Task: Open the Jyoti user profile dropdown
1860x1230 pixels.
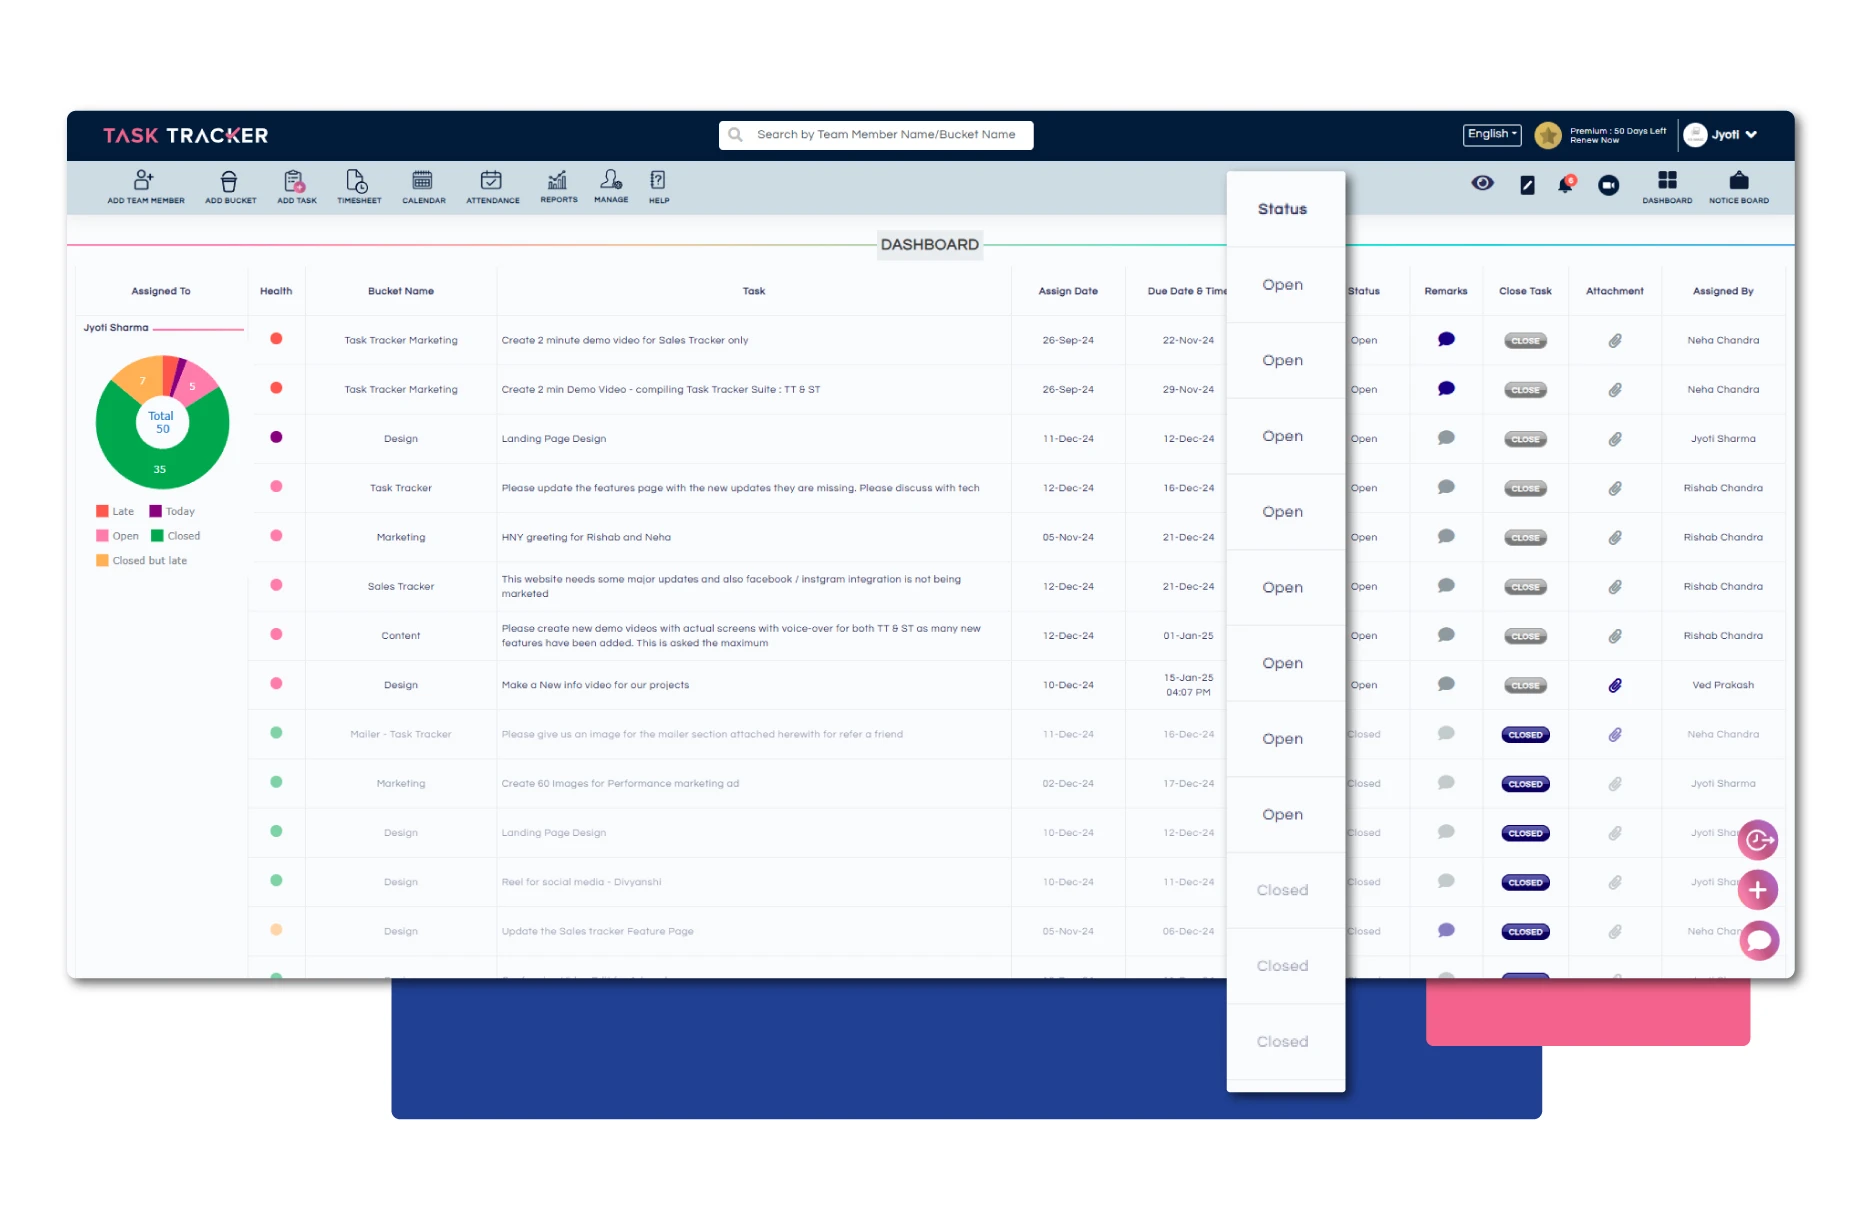Action: point(1721,135)
